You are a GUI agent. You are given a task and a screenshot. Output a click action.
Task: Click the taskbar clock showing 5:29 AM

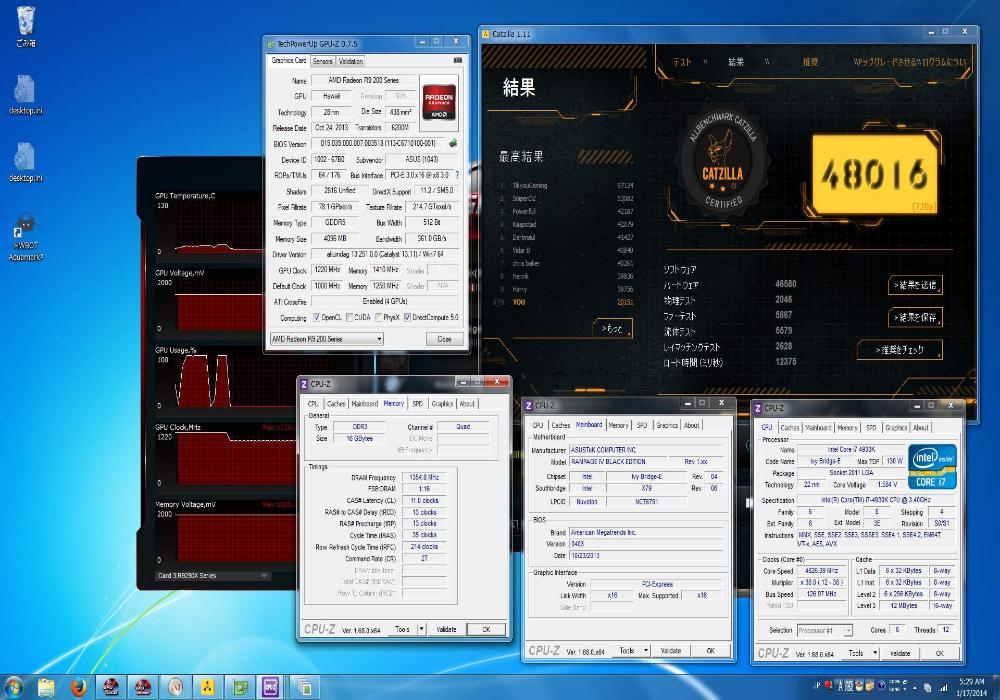971,687
